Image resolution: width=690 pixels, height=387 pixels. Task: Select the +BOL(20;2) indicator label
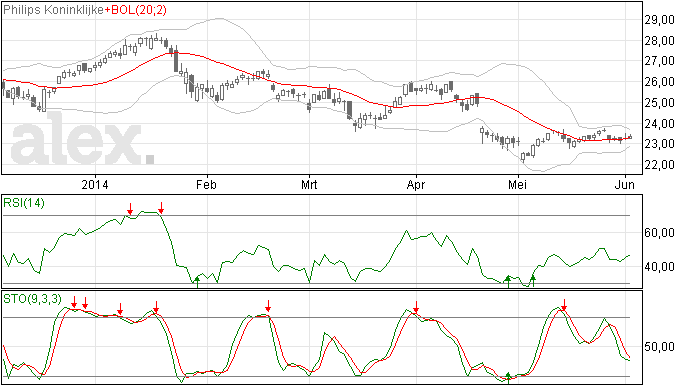[x=136, y=10]
